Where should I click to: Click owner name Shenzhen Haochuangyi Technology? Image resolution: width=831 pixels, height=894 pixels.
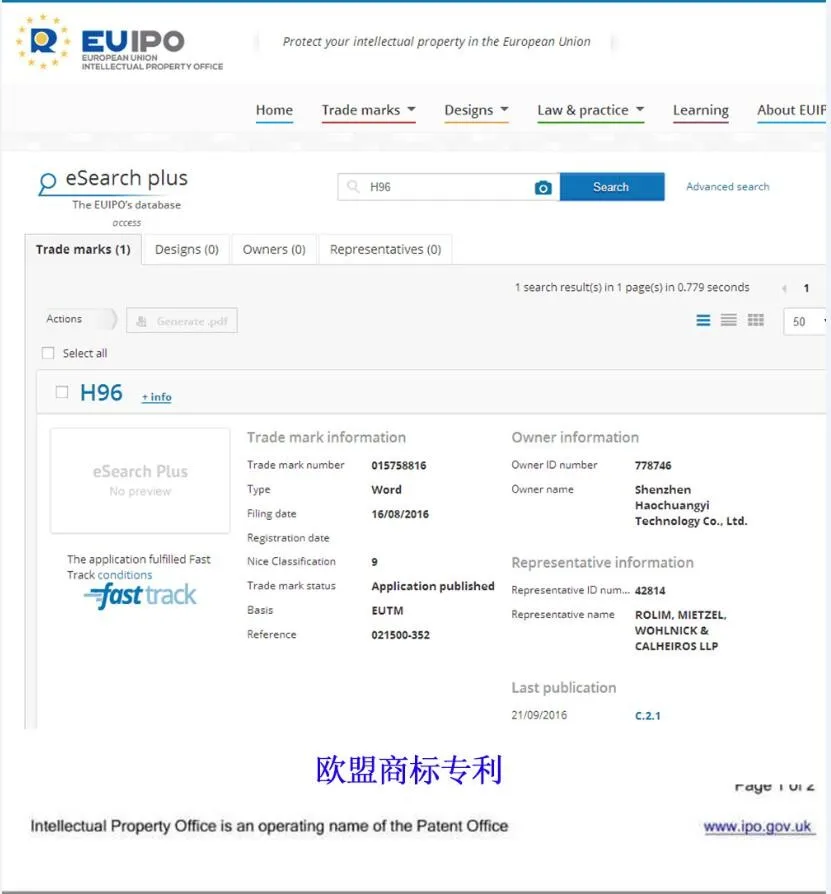pos(691,506)
